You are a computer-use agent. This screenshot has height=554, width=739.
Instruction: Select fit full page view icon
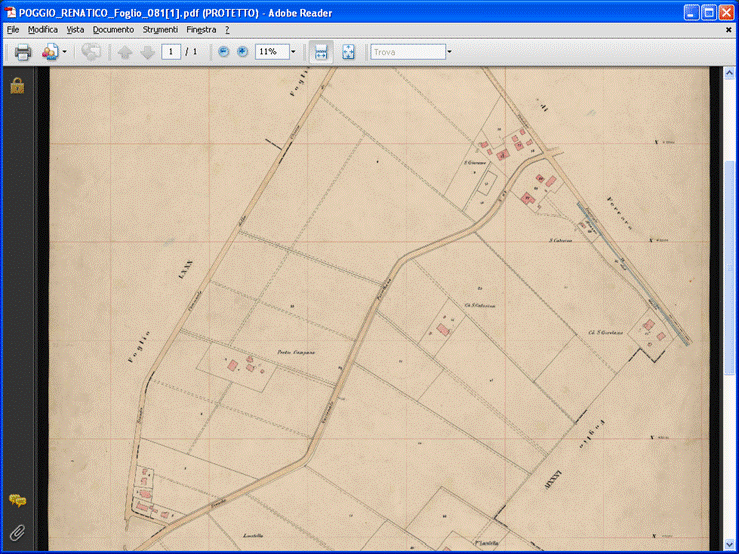(x=348, y=52)
